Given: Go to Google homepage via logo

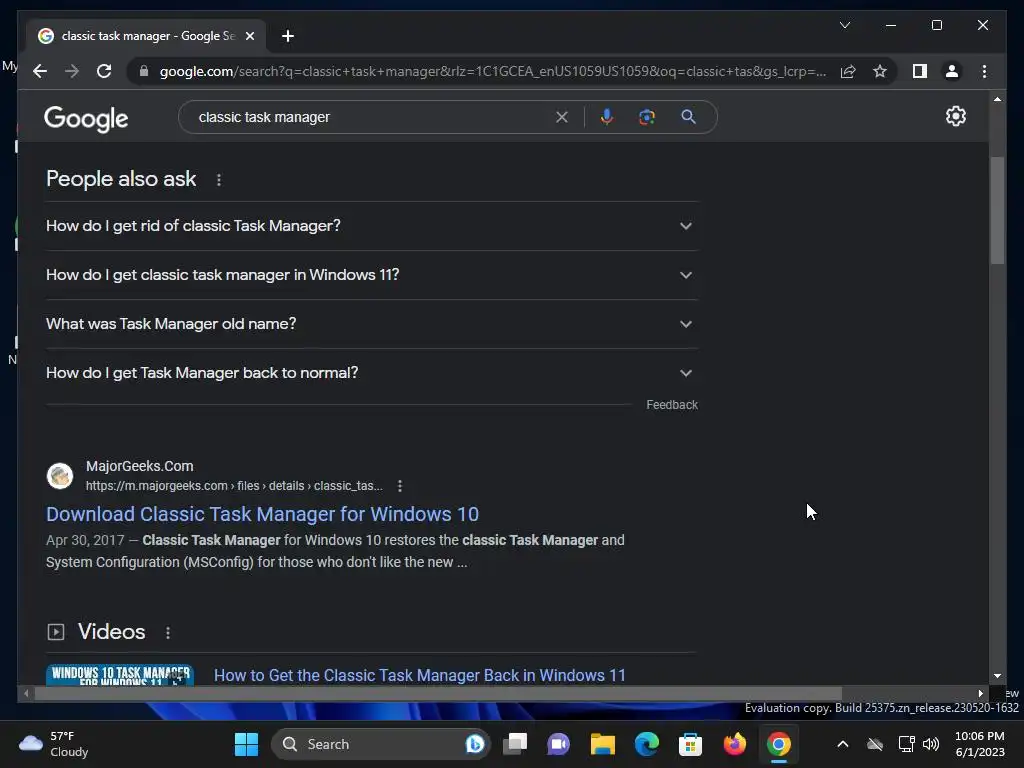Looking at the screenshot, I should coord(86,118).
